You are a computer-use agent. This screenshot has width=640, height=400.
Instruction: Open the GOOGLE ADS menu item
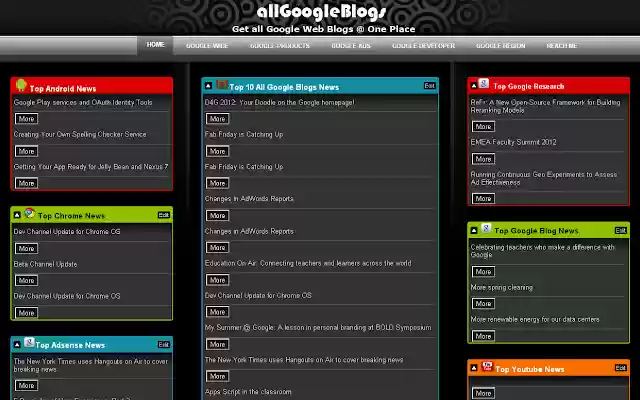pyautogui.click(x=351, y=46)
